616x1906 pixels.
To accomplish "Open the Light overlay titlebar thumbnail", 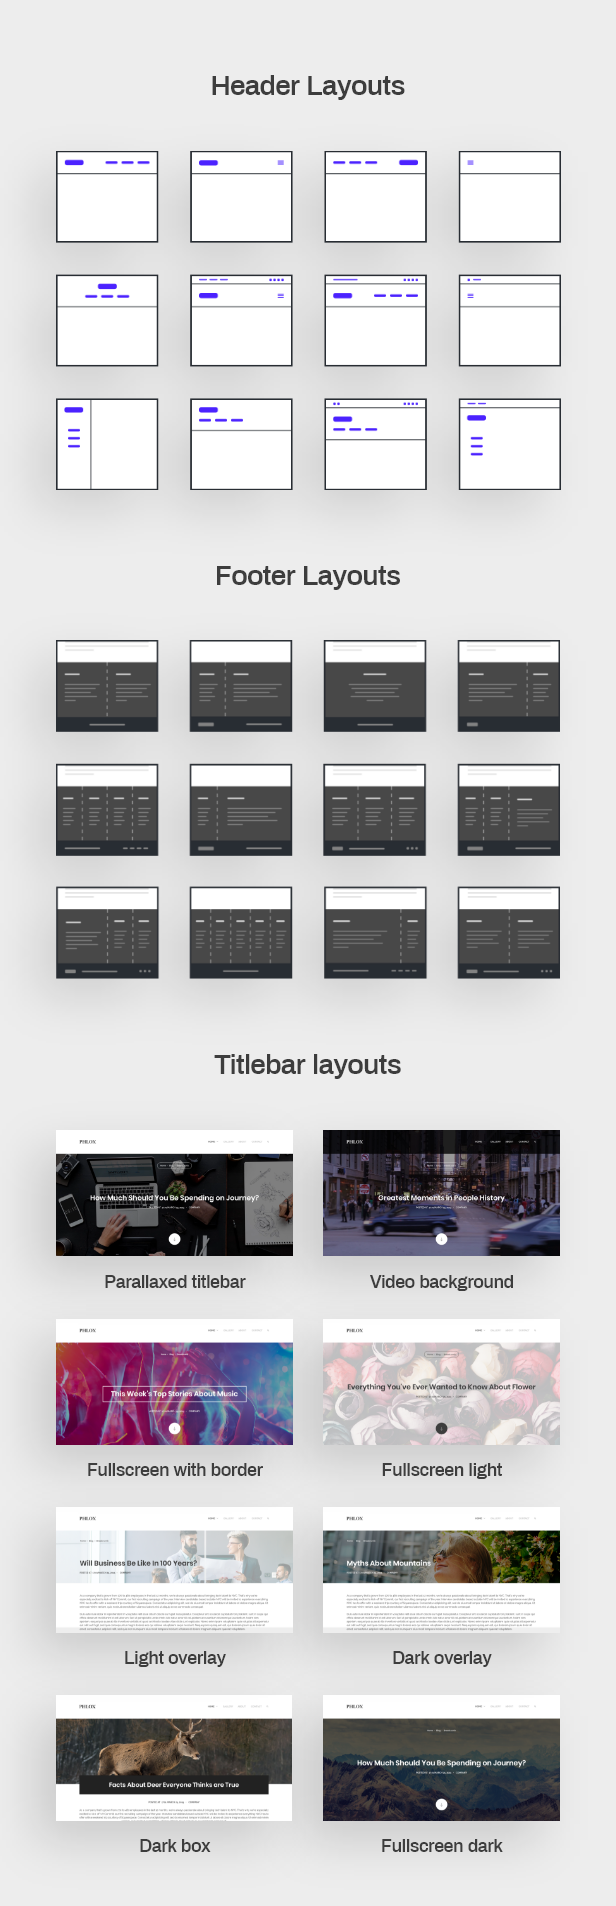I will (174, 1570).
